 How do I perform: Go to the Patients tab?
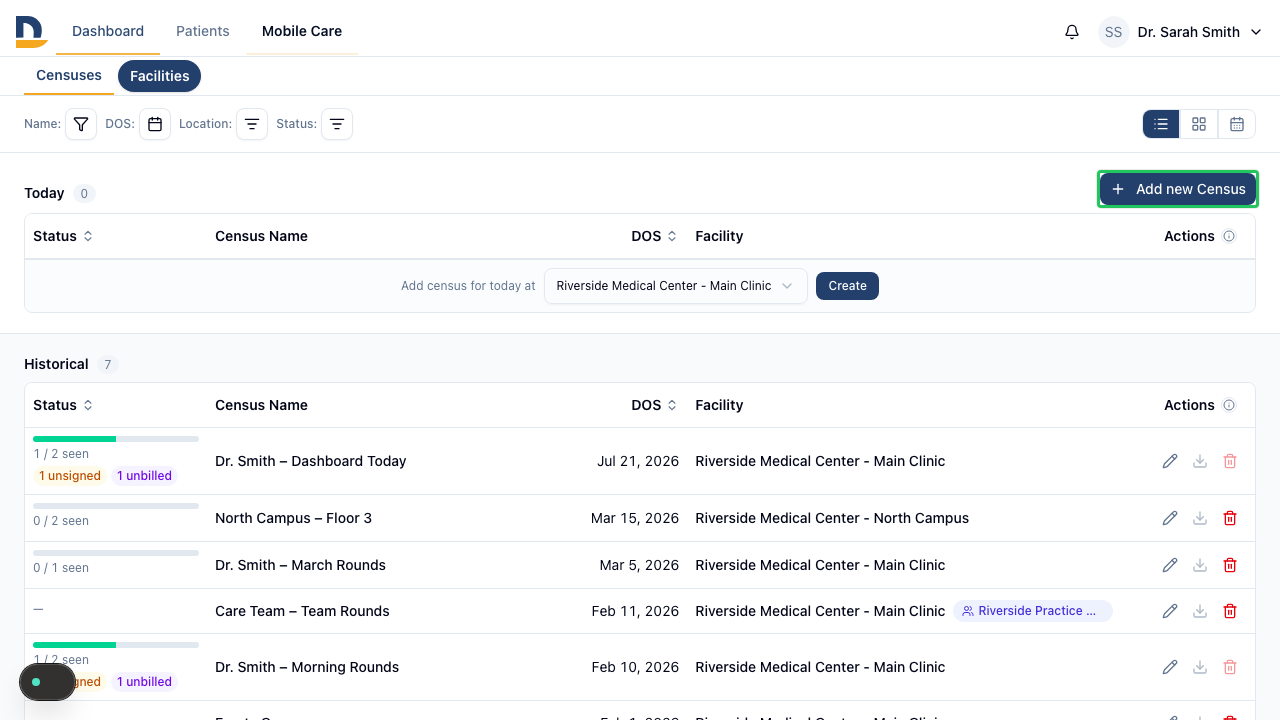click(203, 31)
